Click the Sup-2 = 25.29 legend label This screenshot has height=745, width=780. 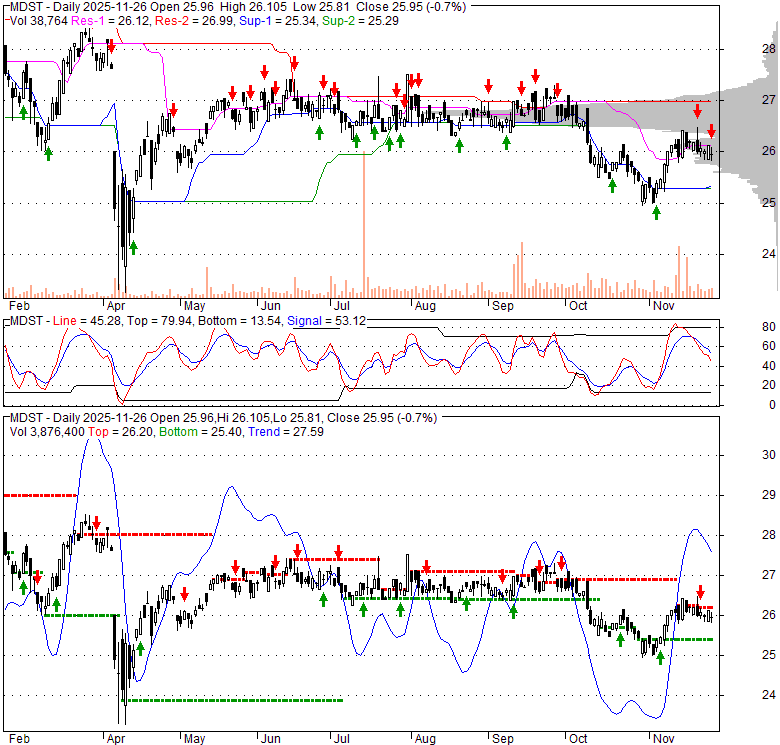(360, 21)
